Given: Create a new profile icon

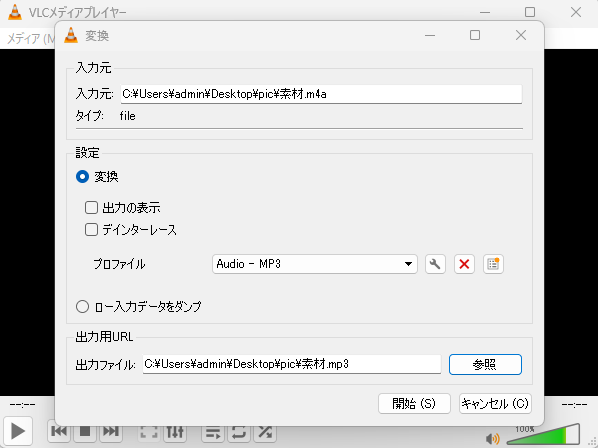Looking at the screenshot, I should [x=493, y=264].
